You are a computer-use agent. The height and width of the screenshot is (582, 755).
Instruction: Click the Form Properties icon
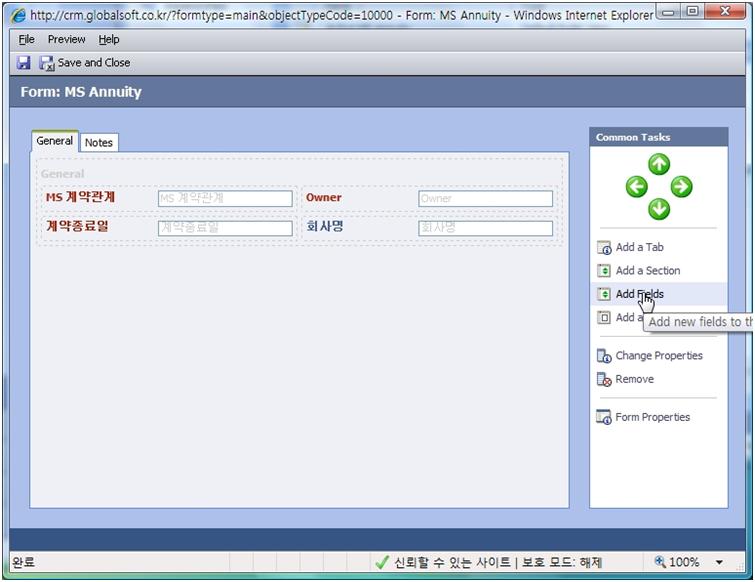(x=604, y=417)
